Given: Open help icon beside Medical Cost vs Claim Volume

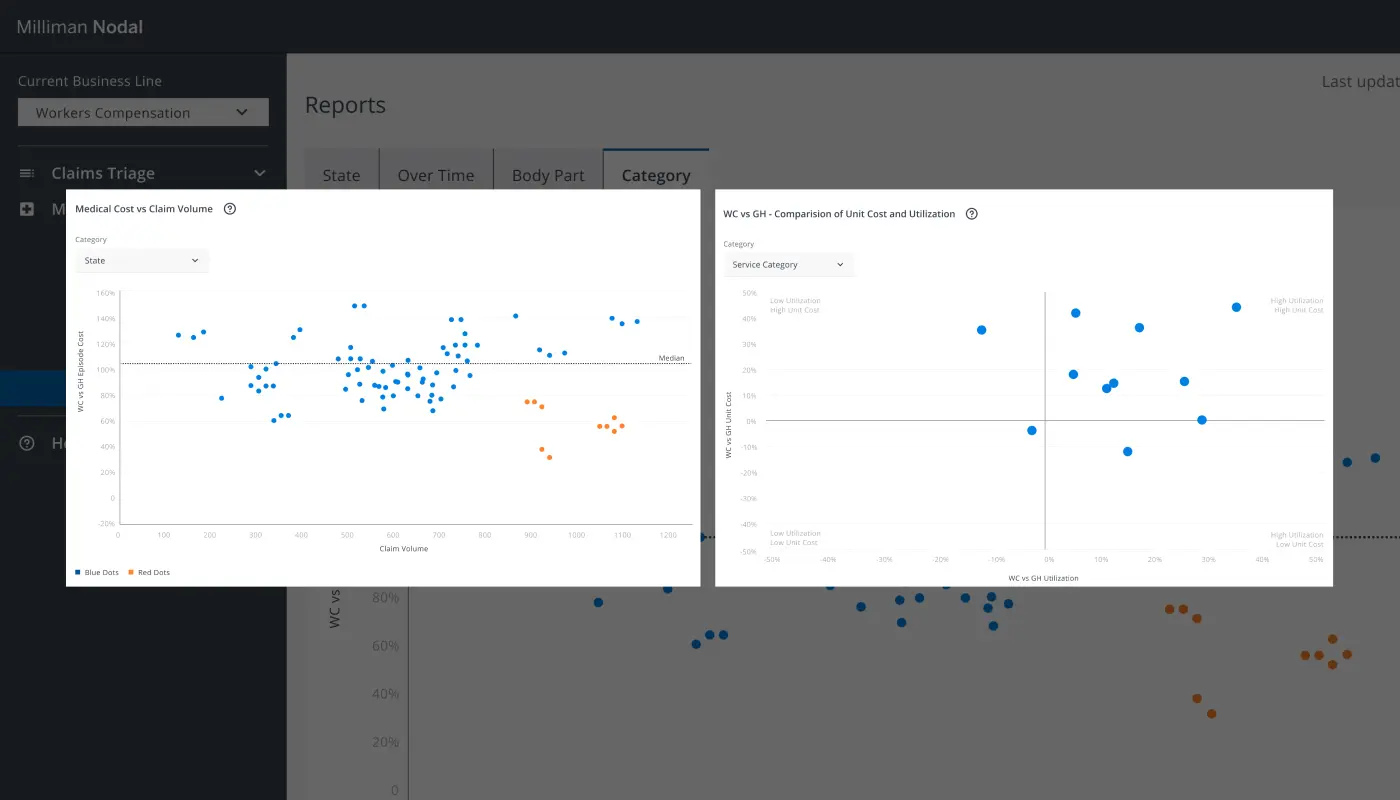Looking at the screenshot, I should (x=230, y=209).
